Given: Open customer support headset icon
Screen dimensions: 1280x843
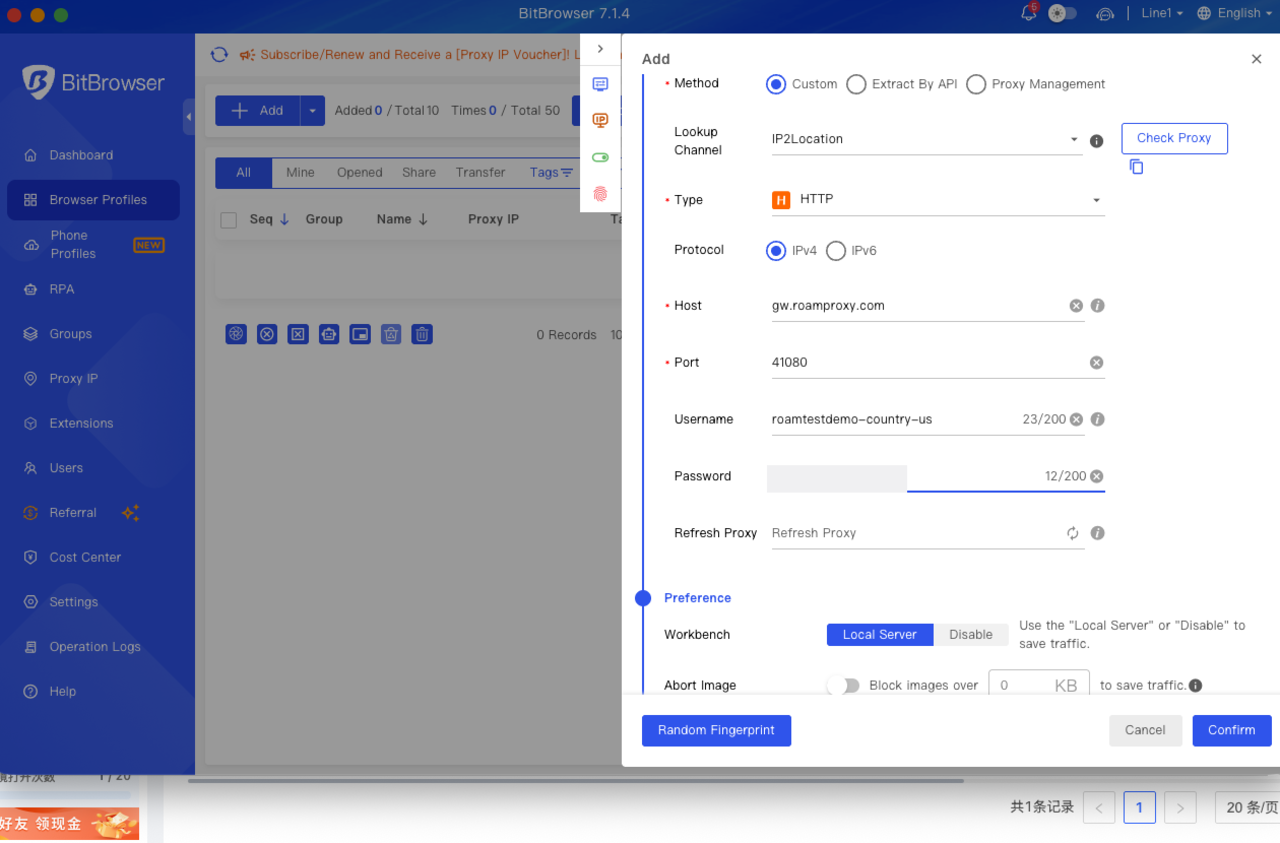Looking at the screenshot, I should pos(1105,14).
